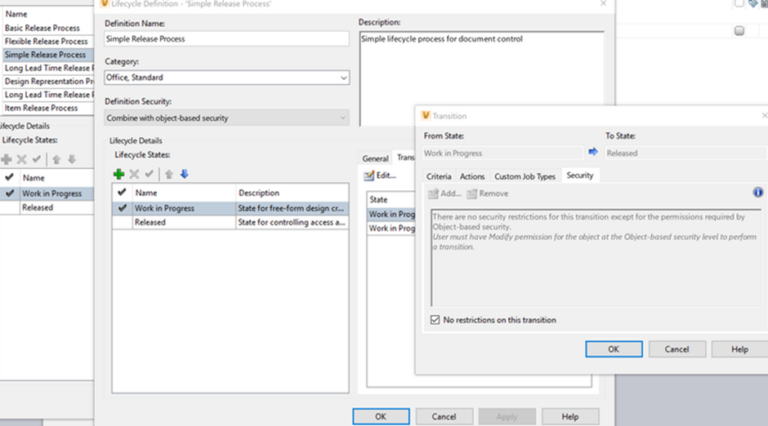Click the Definition Name input field

pyautogui.click(x=227, y=39)
